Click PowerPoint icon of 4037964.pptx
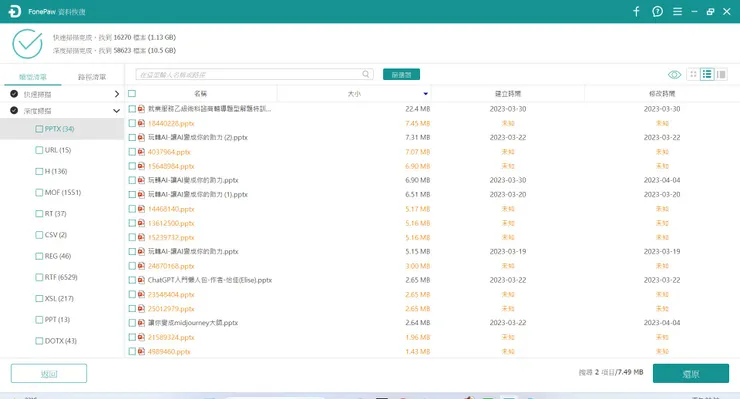This screenshot has width=740, height=399. point(141,152)
